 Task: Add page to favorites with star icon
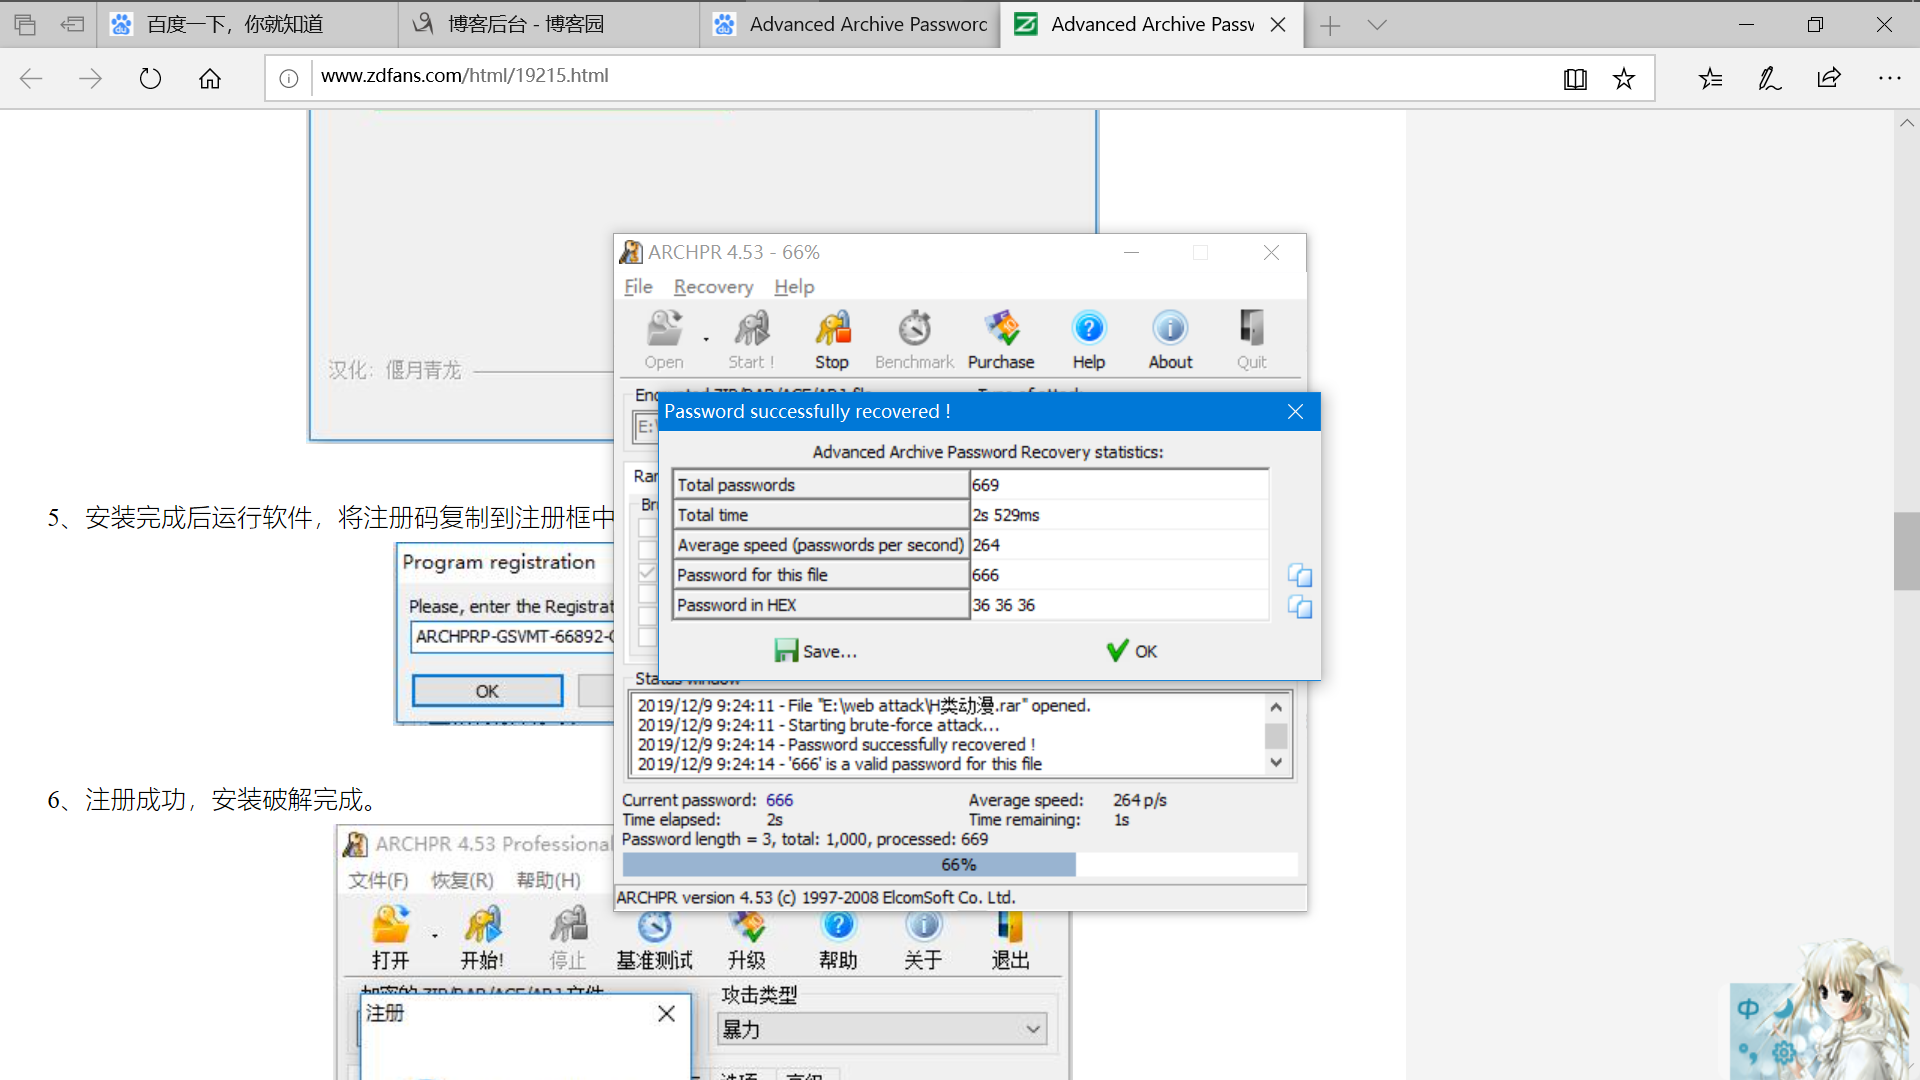tap(1624, 78)
